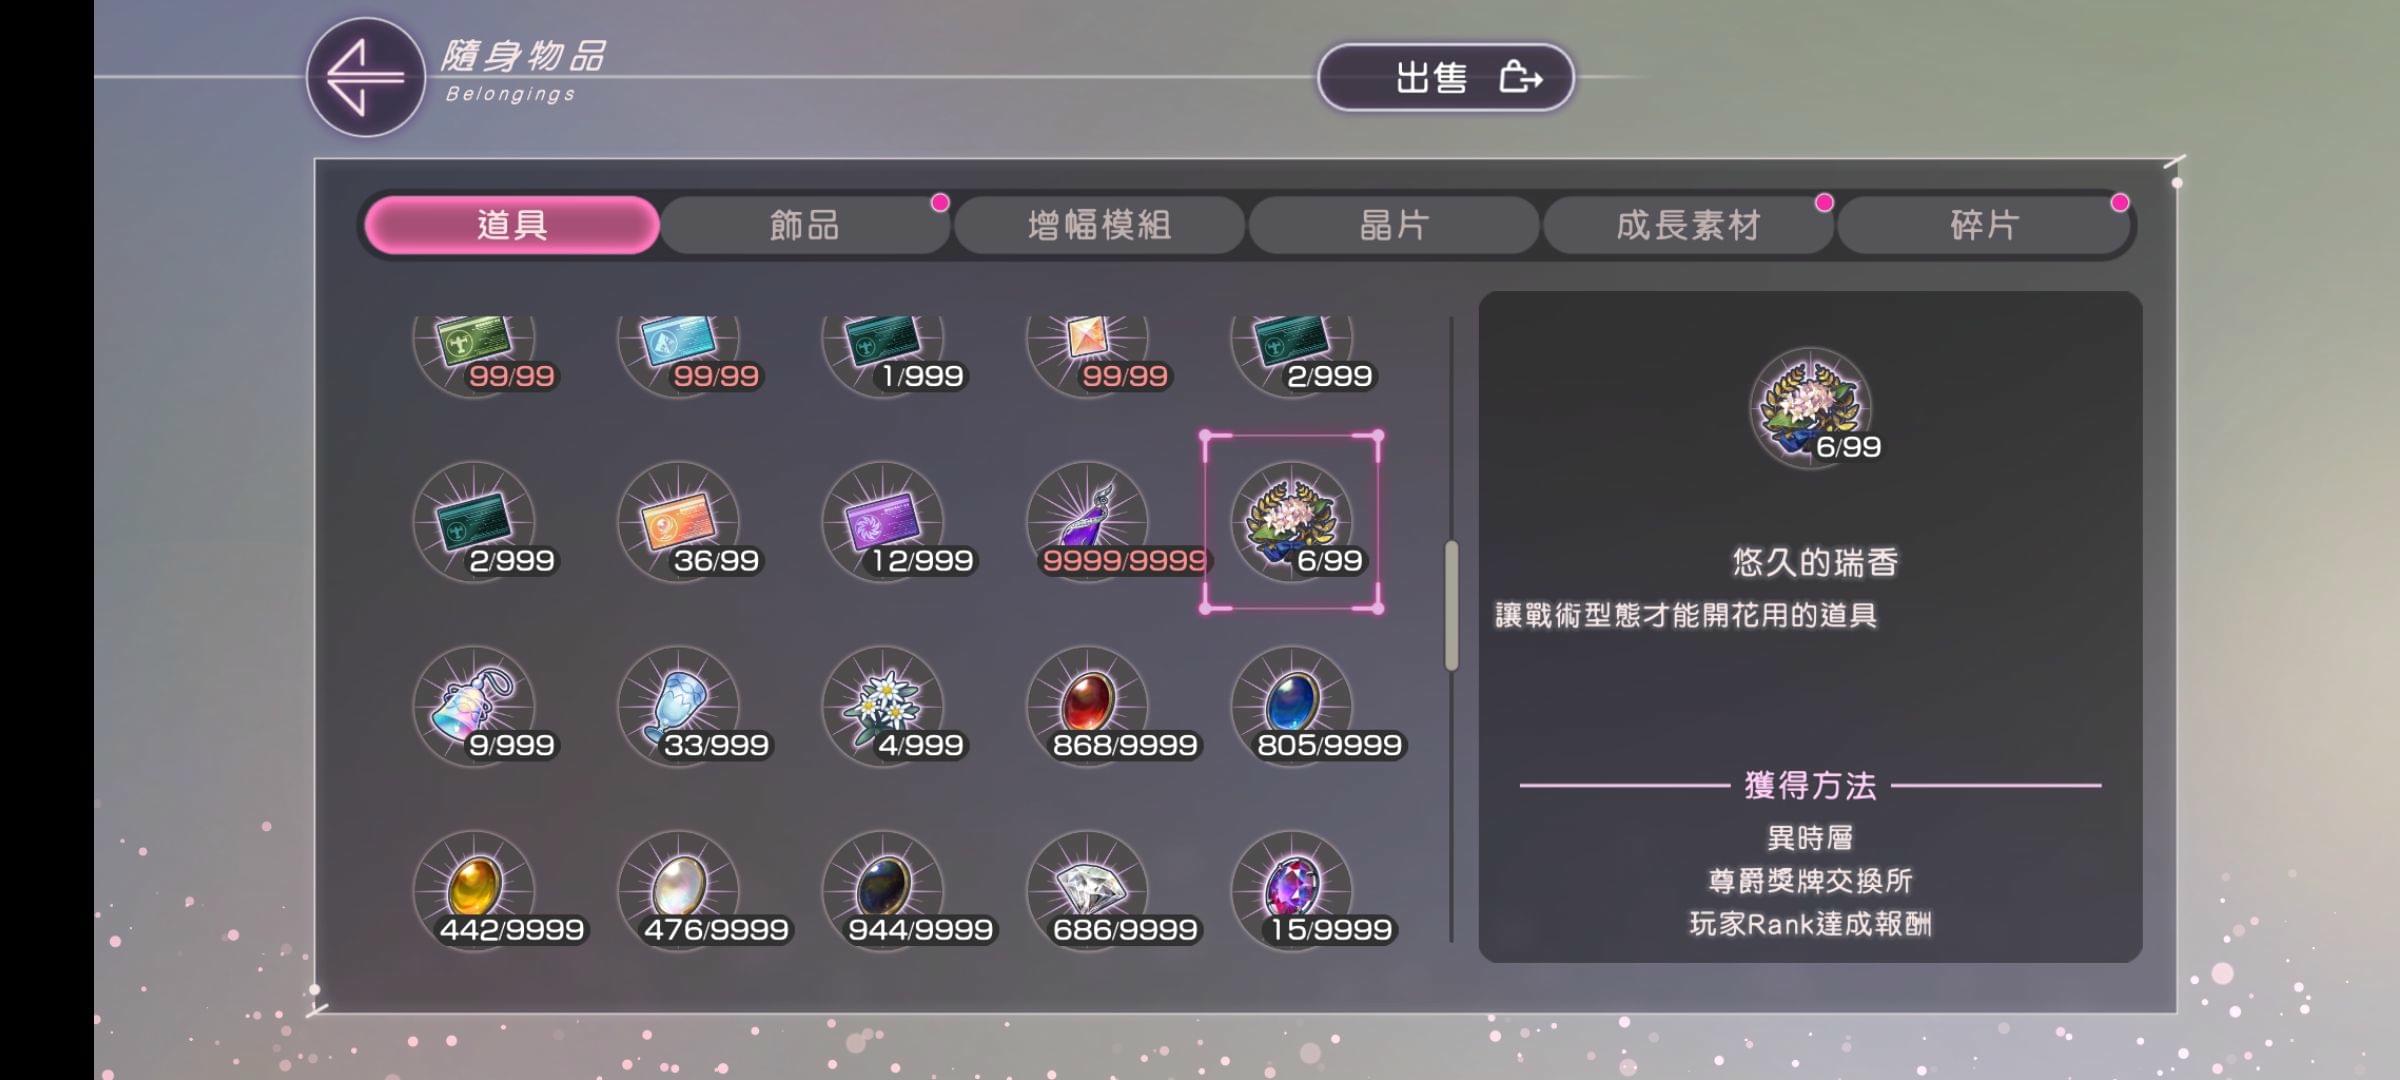Open the 增幅模組 tab
2400x1080 pixels.
(x=1099, y=225)
